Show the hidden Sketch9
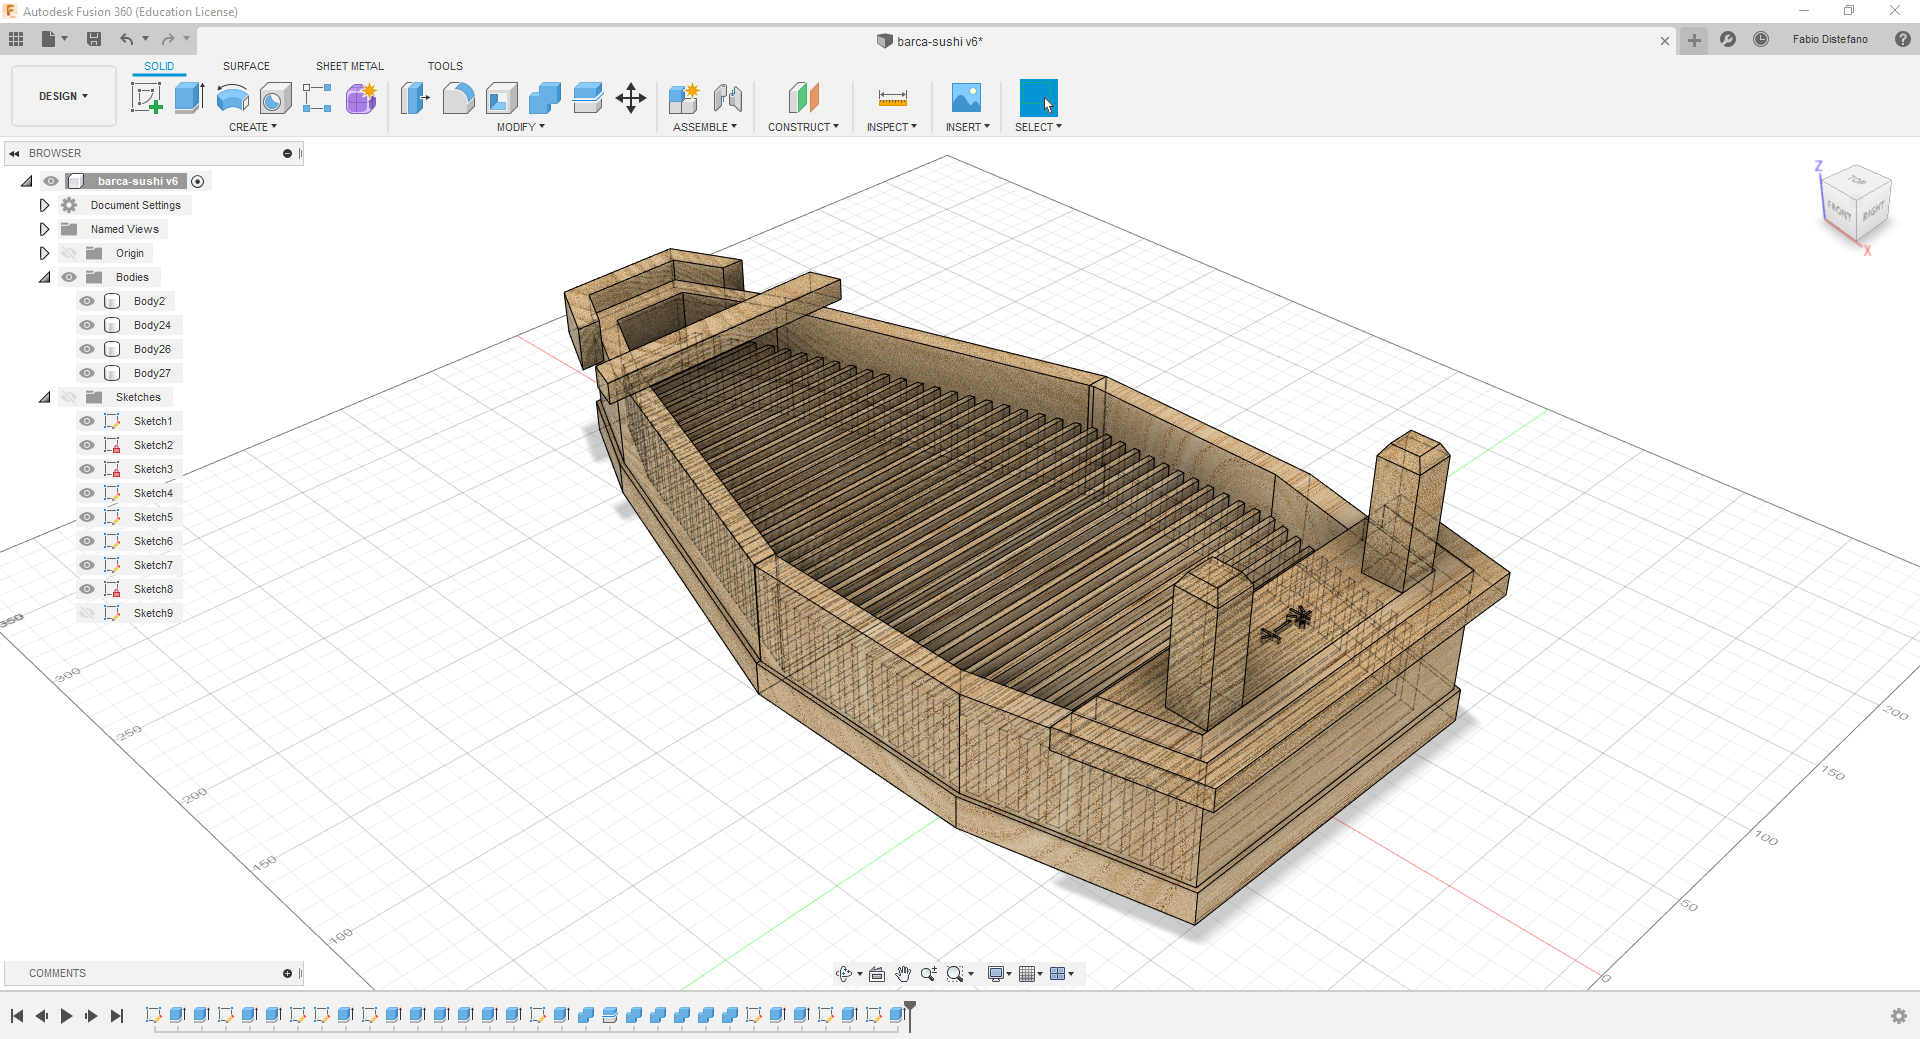 click(x=87, y=613)
